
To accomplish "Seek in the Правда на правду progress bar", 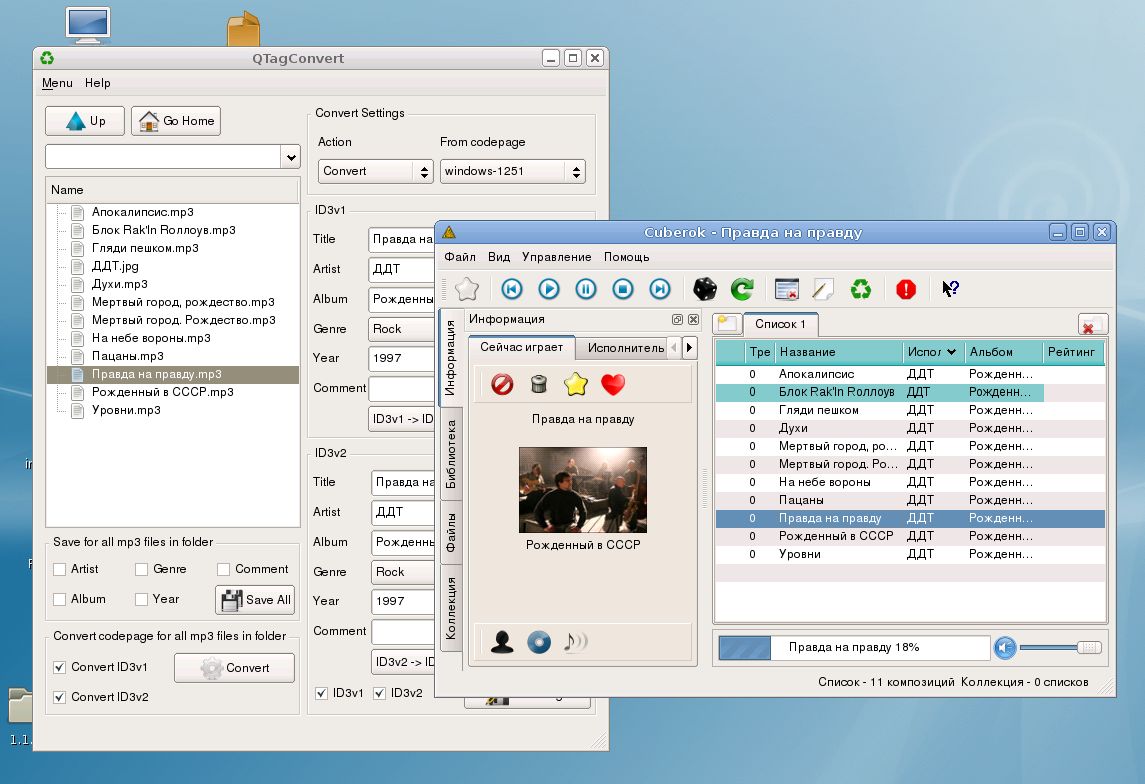I will coord(854,647).
